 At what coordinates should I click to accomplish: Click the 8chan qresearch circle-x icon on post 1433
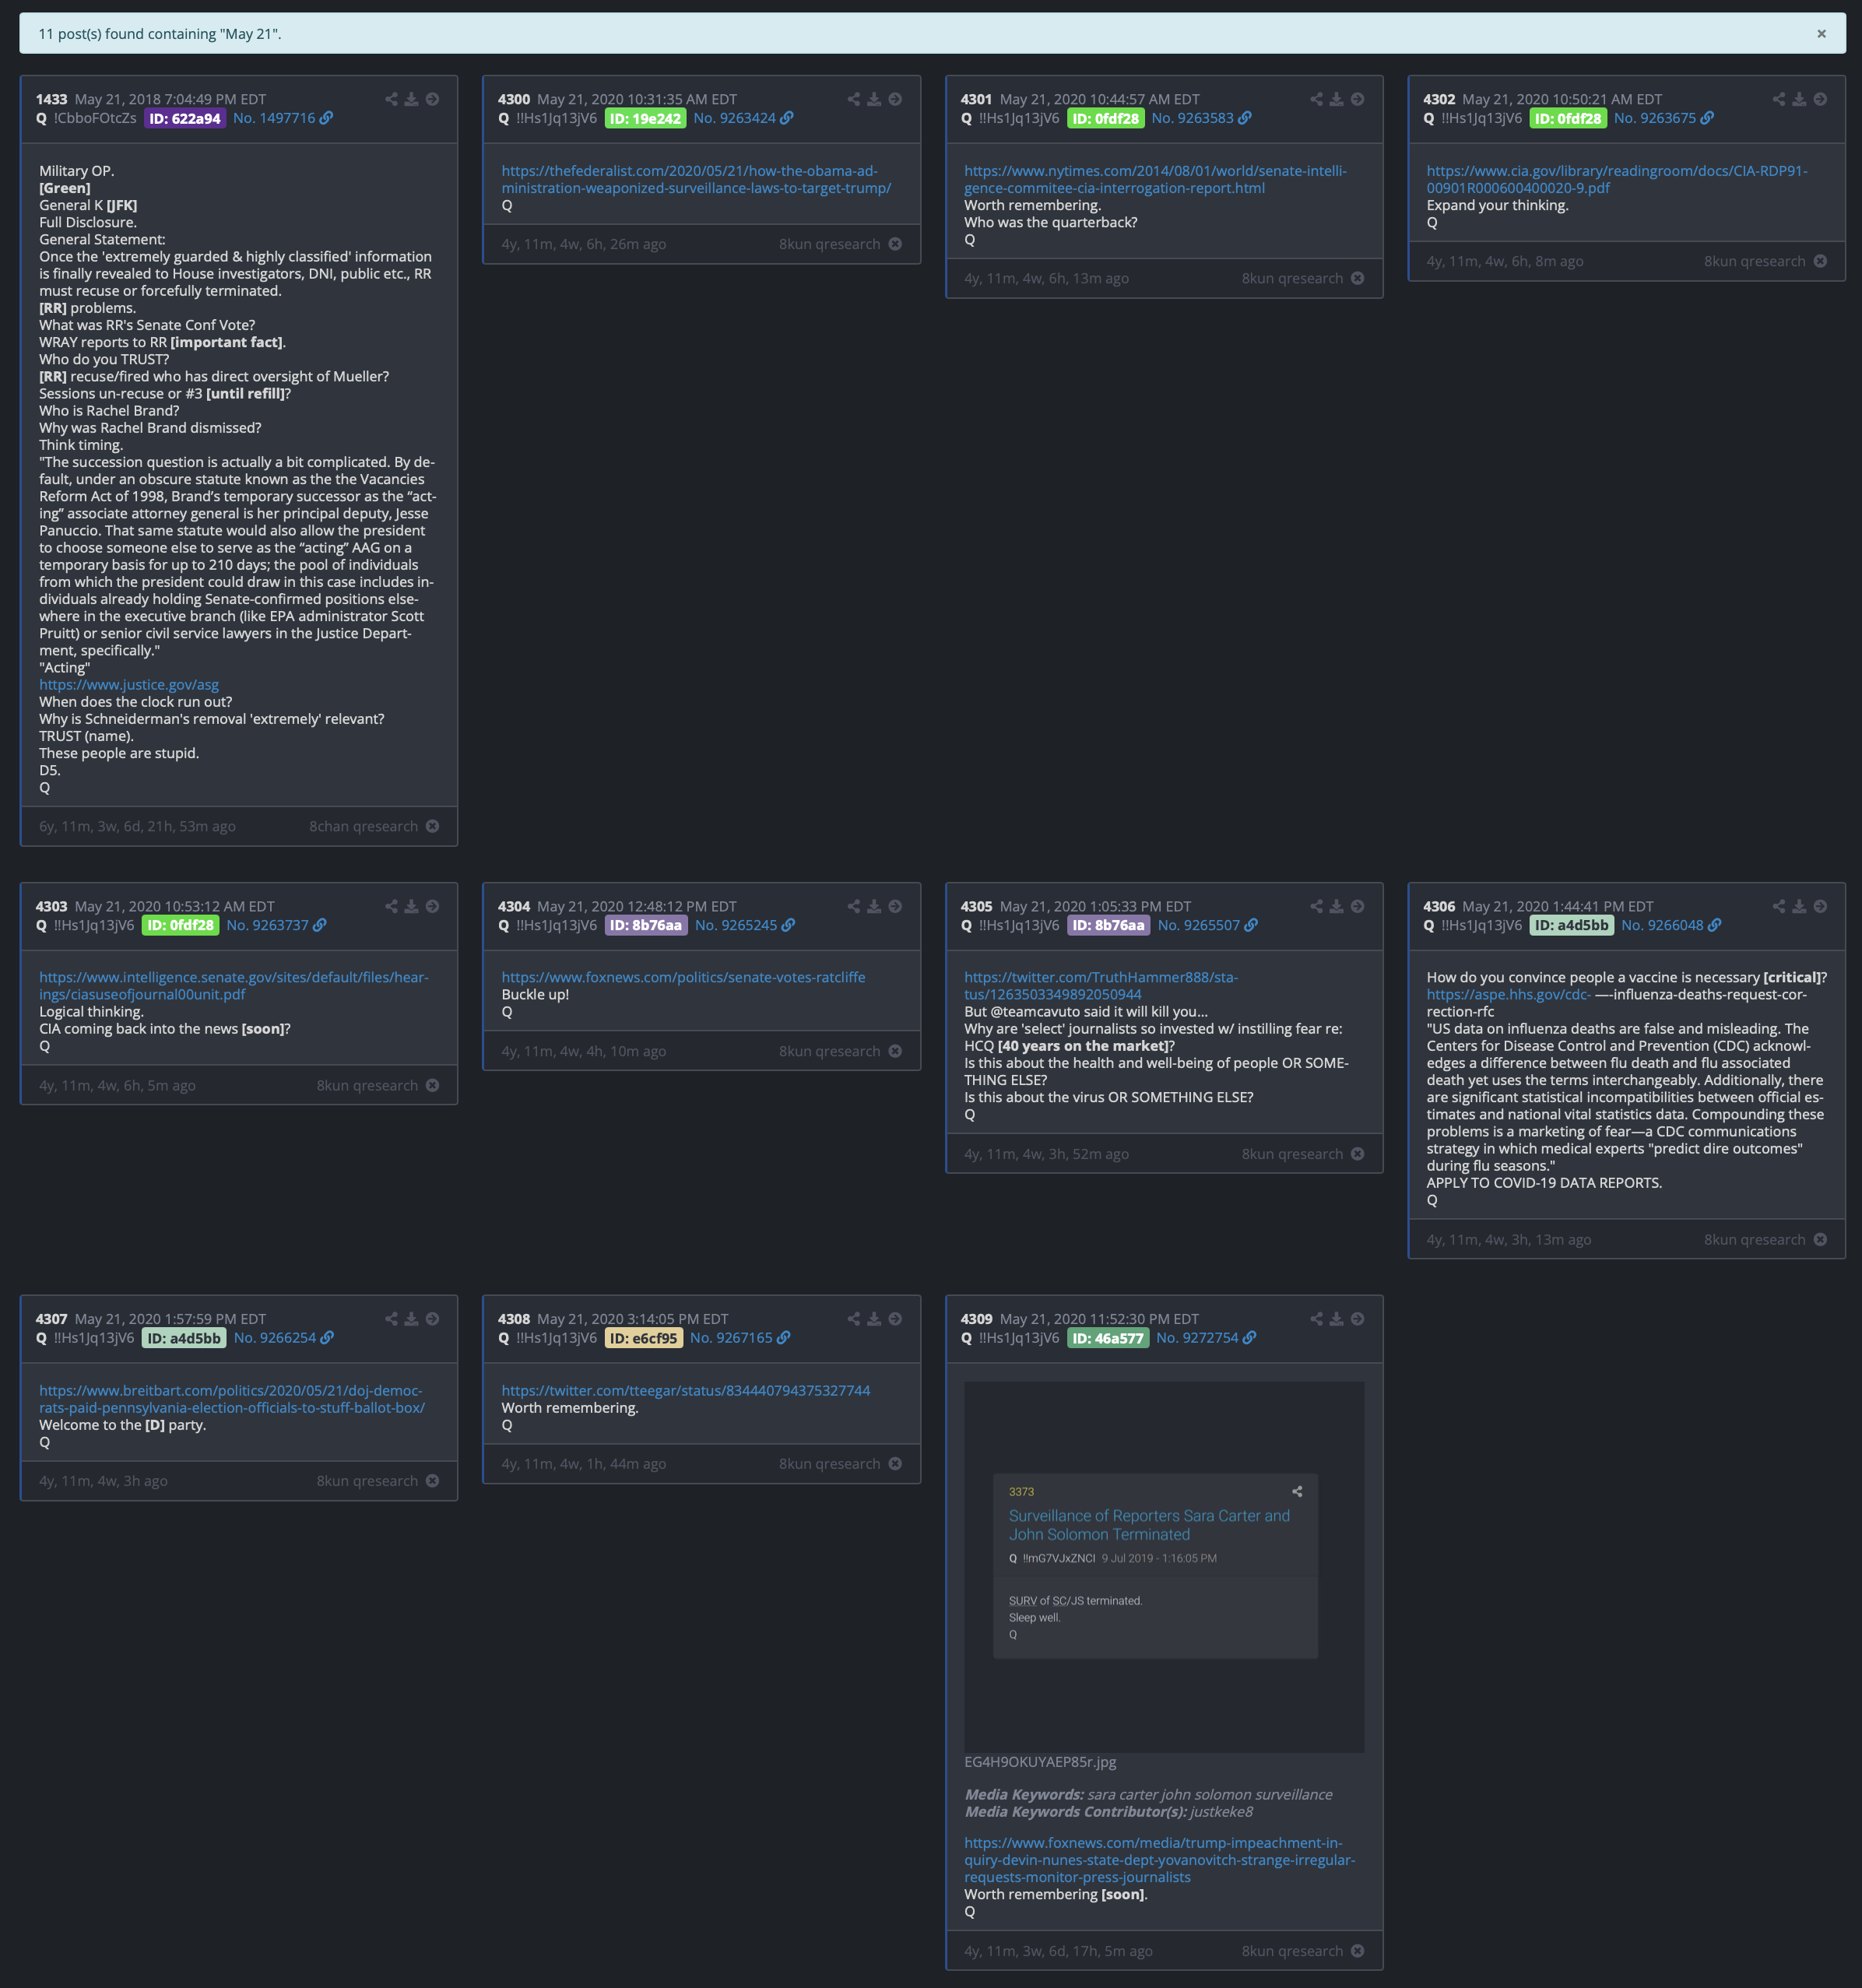click(432, 826)
